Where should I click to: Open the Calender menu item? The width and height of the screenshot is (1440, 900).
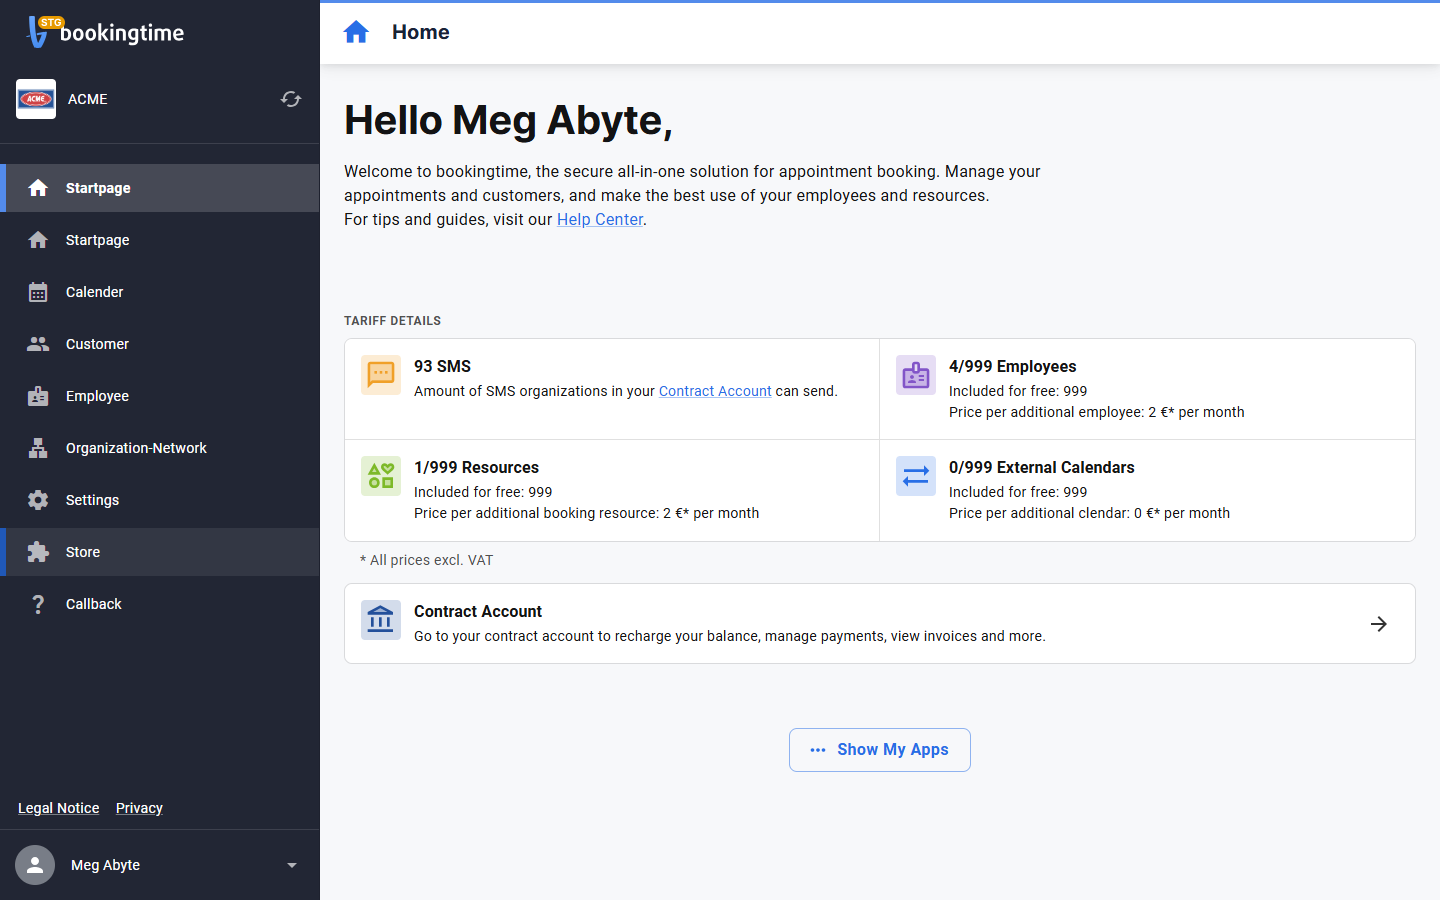click(x=160, y=292)
